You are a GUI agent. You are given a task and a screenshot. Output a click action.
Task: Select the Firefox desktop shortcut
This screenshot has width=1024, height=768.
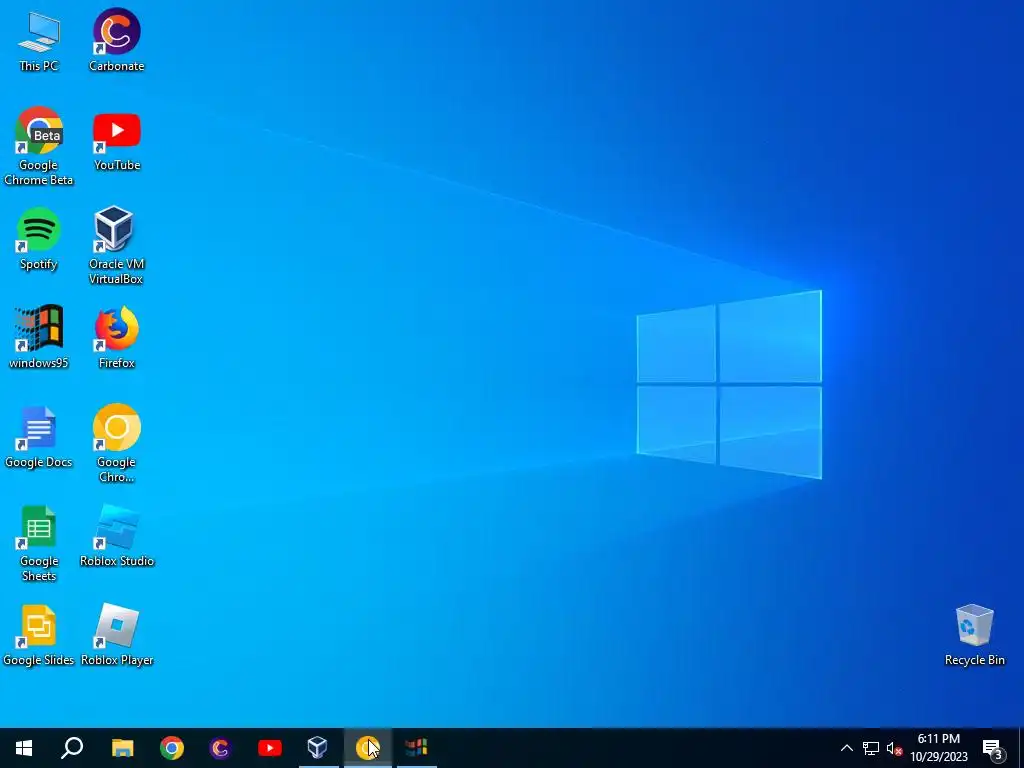pyautogui.click(x=117, y=337)
